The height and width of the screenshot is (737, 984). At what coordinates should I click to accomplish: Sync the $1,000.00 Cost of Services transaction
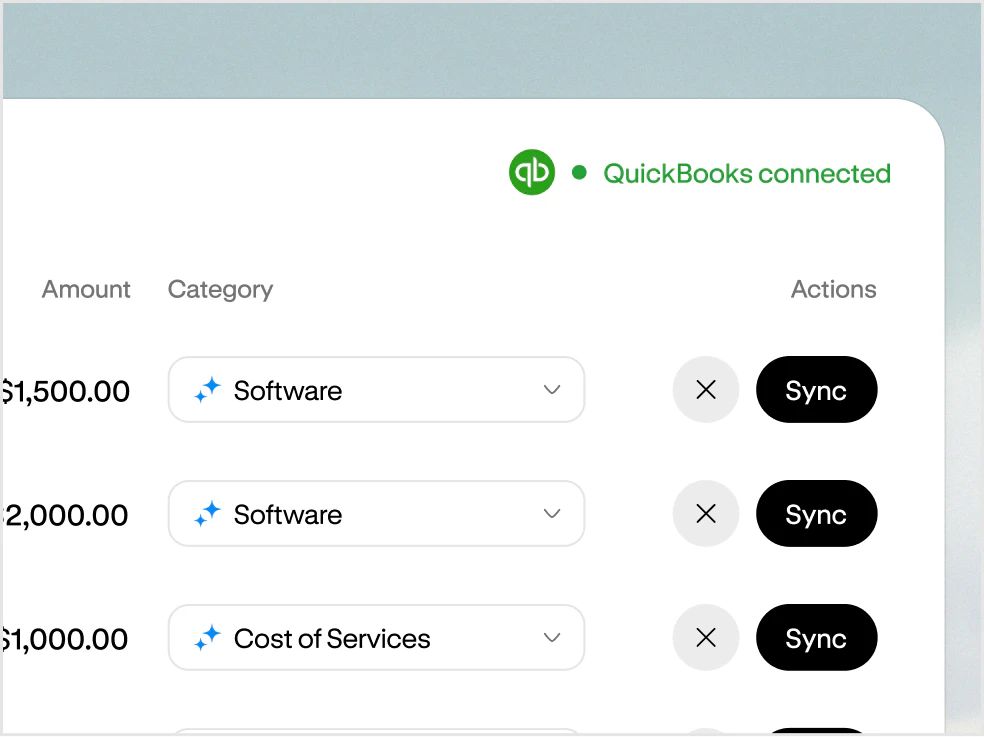click(816, 637)
